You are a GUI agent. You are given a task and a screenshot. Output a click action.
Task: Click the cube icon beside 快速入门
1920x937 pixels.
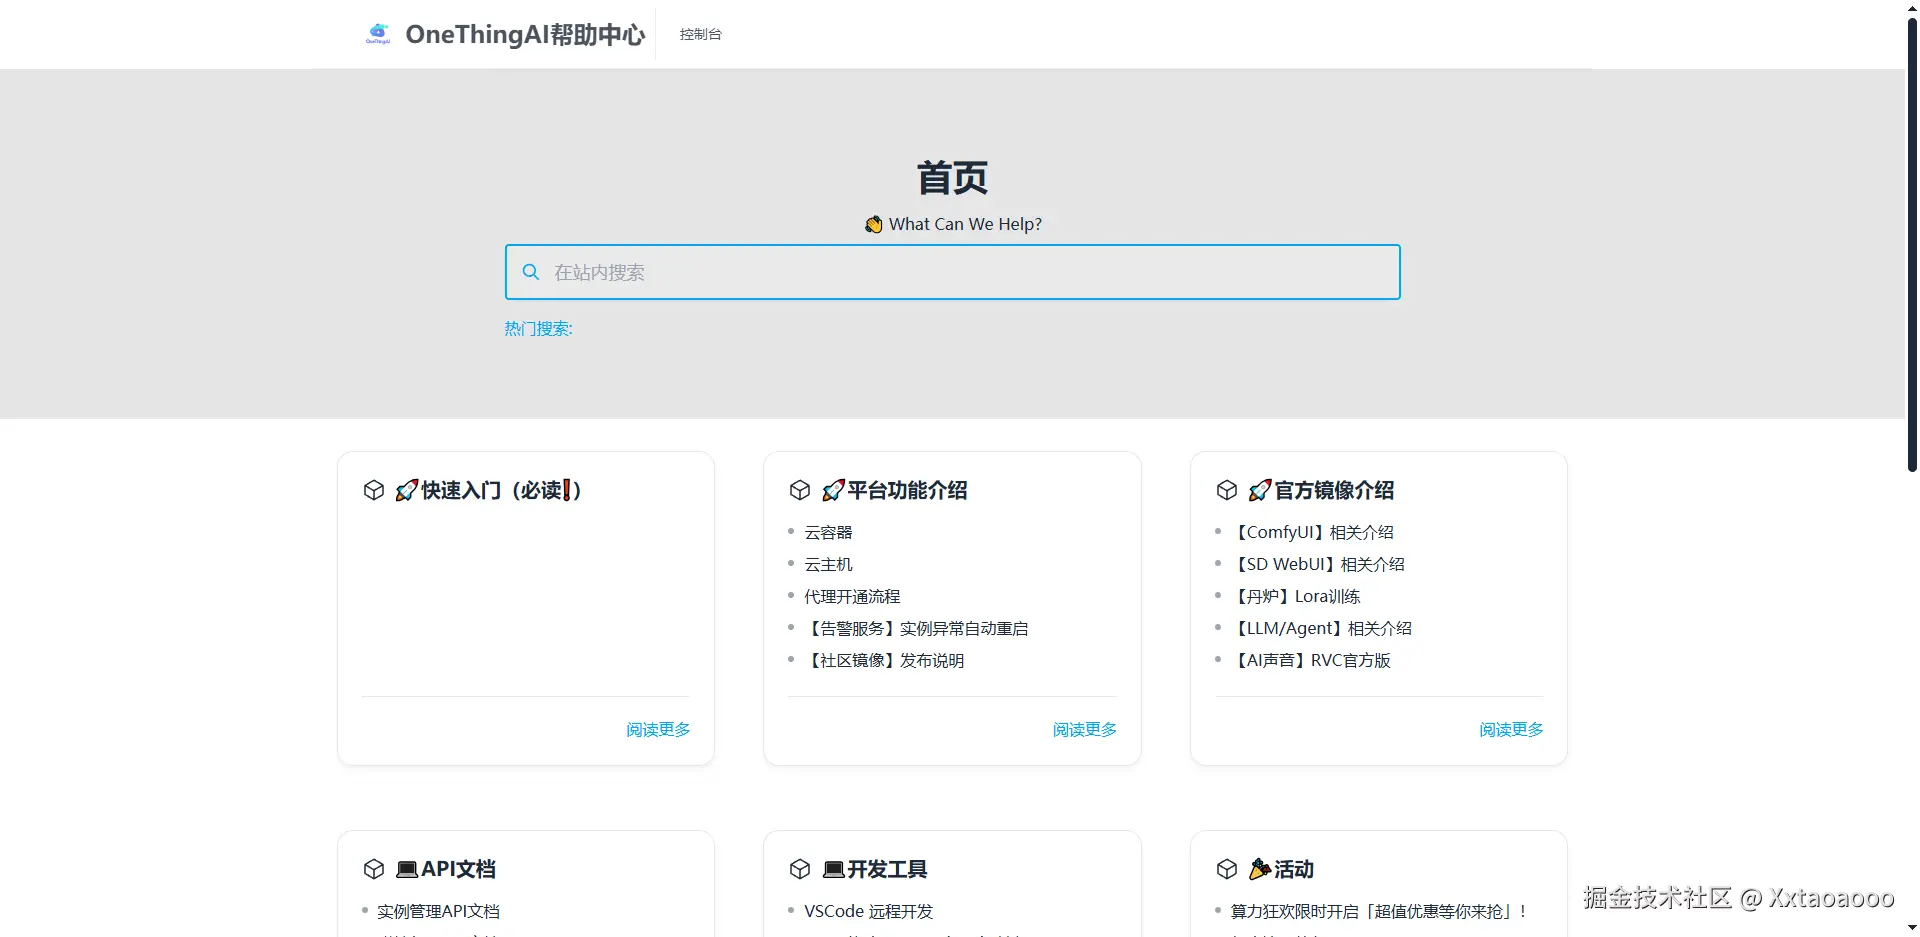coord(374,490)
